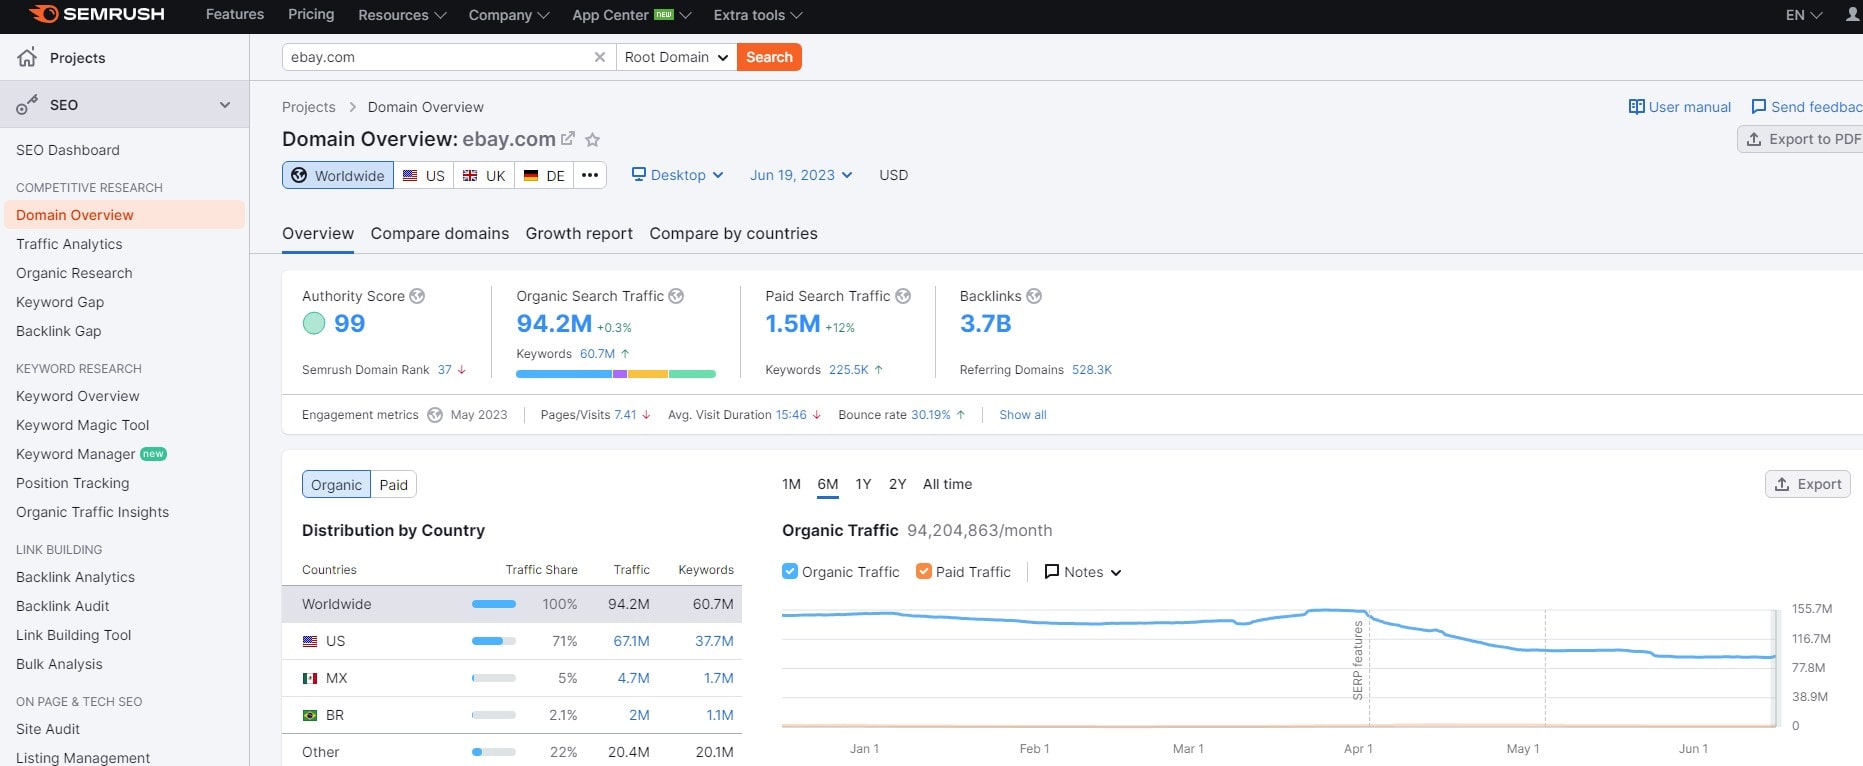The height and width of the screenshot is (766, 1863).
Task: Open the Jun 19, 2023 date dropdown
Action: [801, 175]
